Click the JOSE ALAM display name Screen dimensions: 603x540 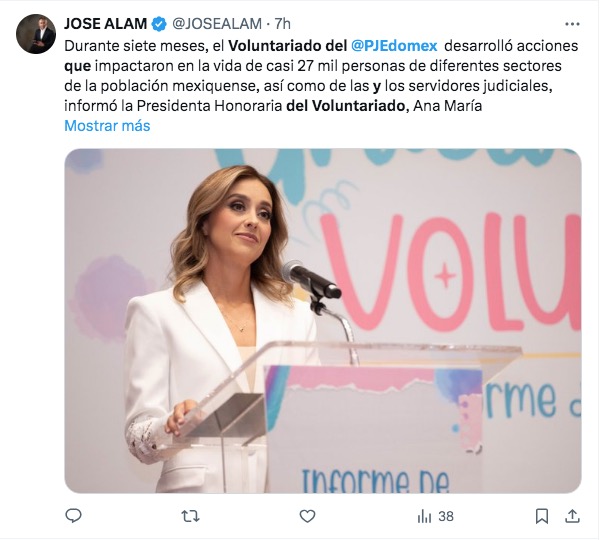tap(106, 24)
